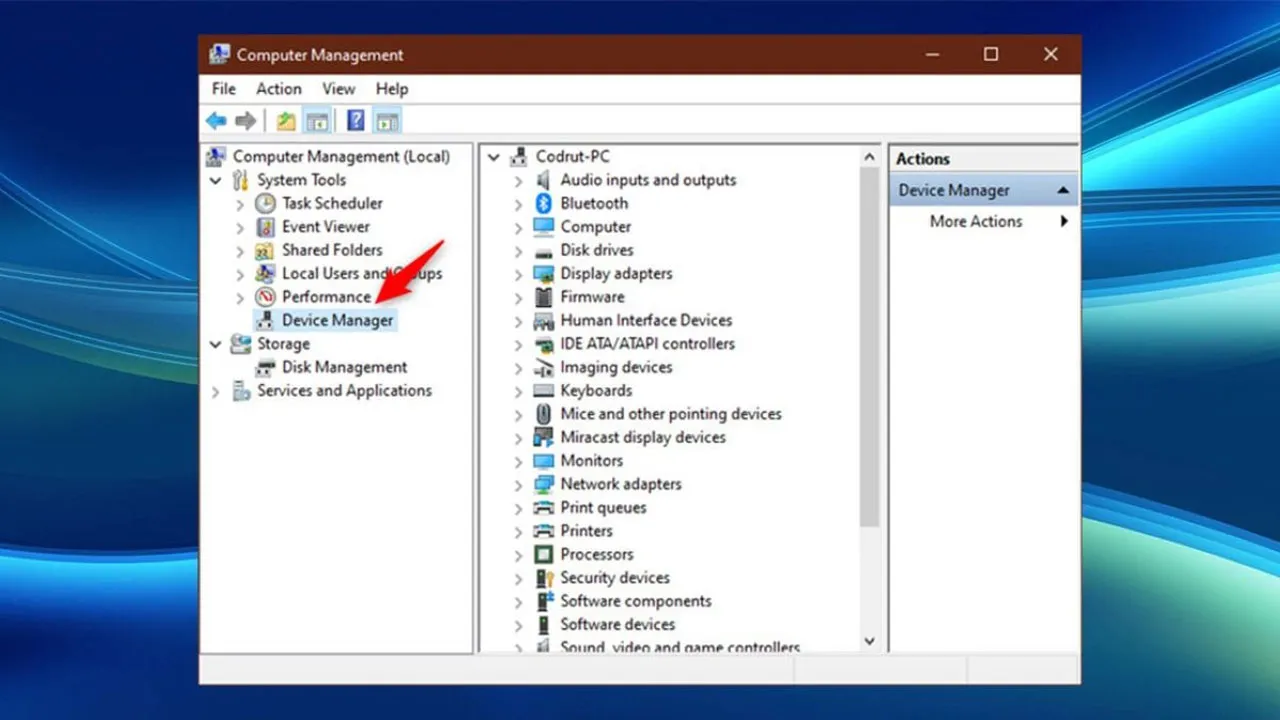Collapse the Device Manager actions section
Image resolution: width=1280 pixels, height=720 pixels.
tap(1062, 190)
